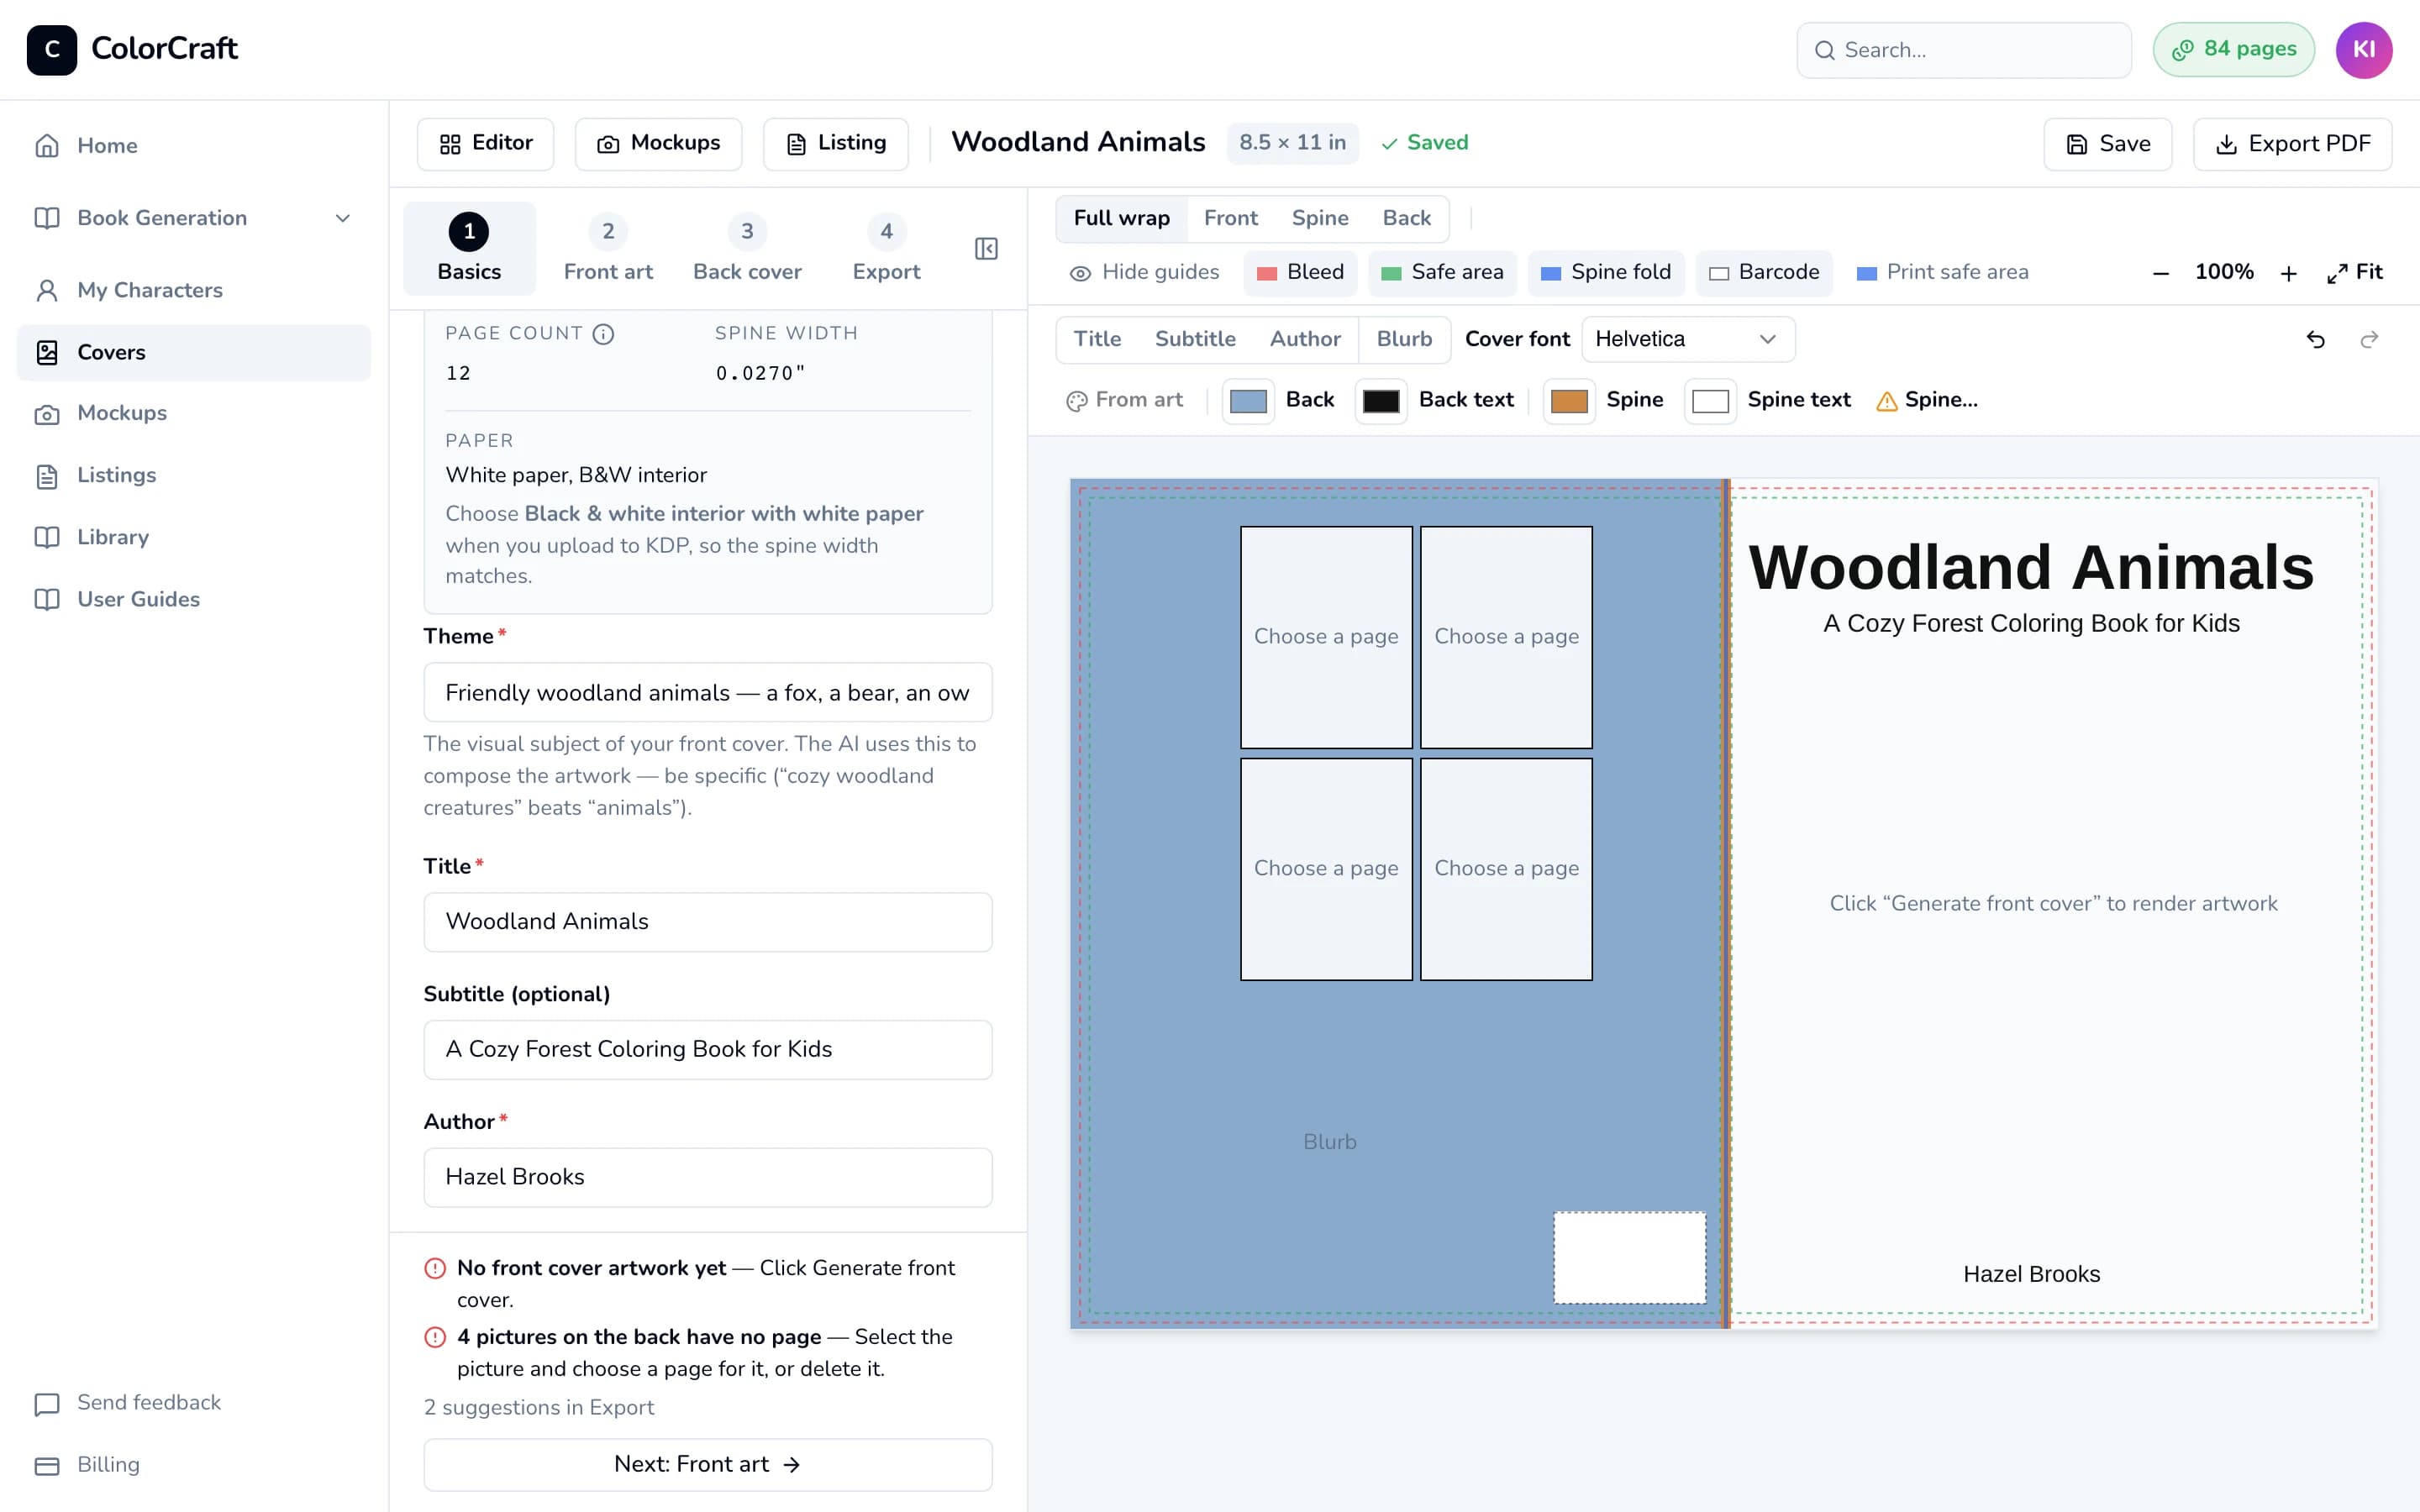Open the page count info icon
The image size is (2420, 1512).
pos(603,334)
